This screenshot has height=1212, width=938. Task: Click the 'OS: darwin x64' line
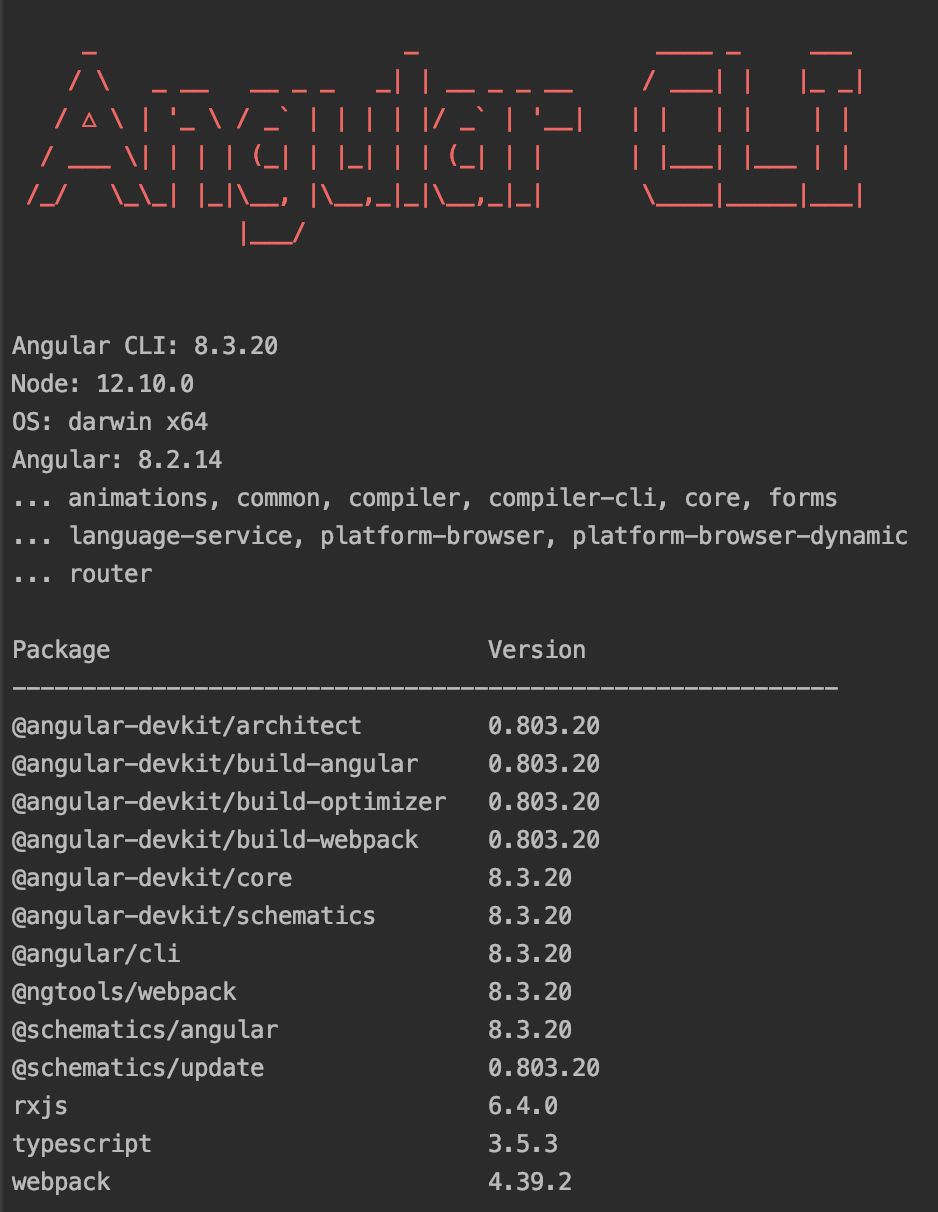110,422
